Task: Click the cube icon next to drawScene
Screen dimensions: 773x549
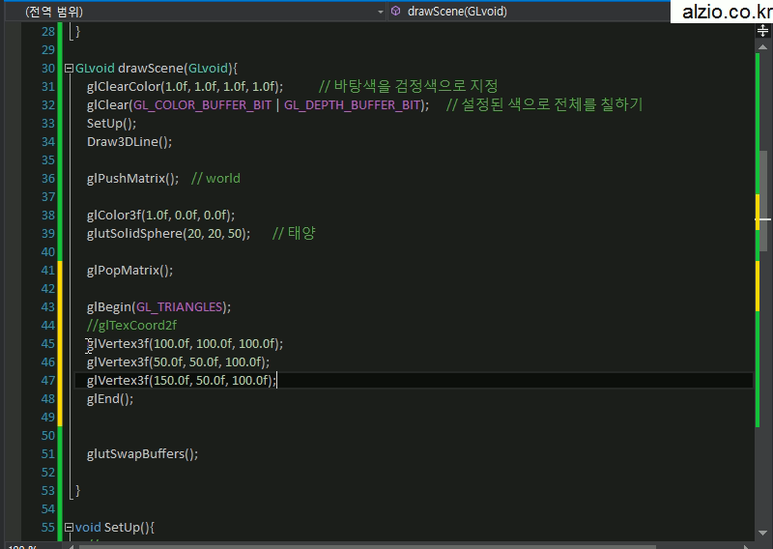Action: pos(395,11)
